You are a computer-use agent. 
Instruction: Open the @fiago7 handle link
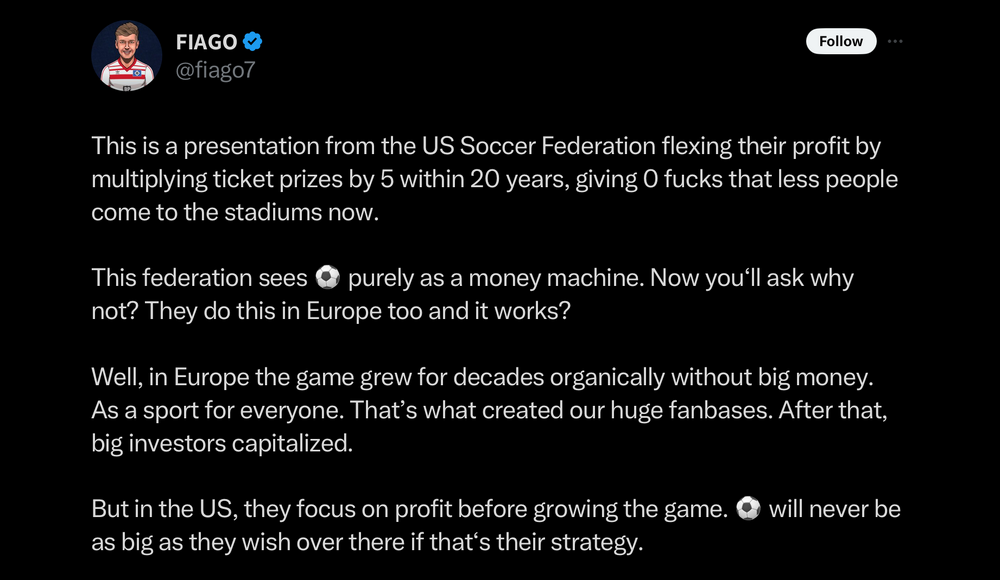(x=216, y=71)
